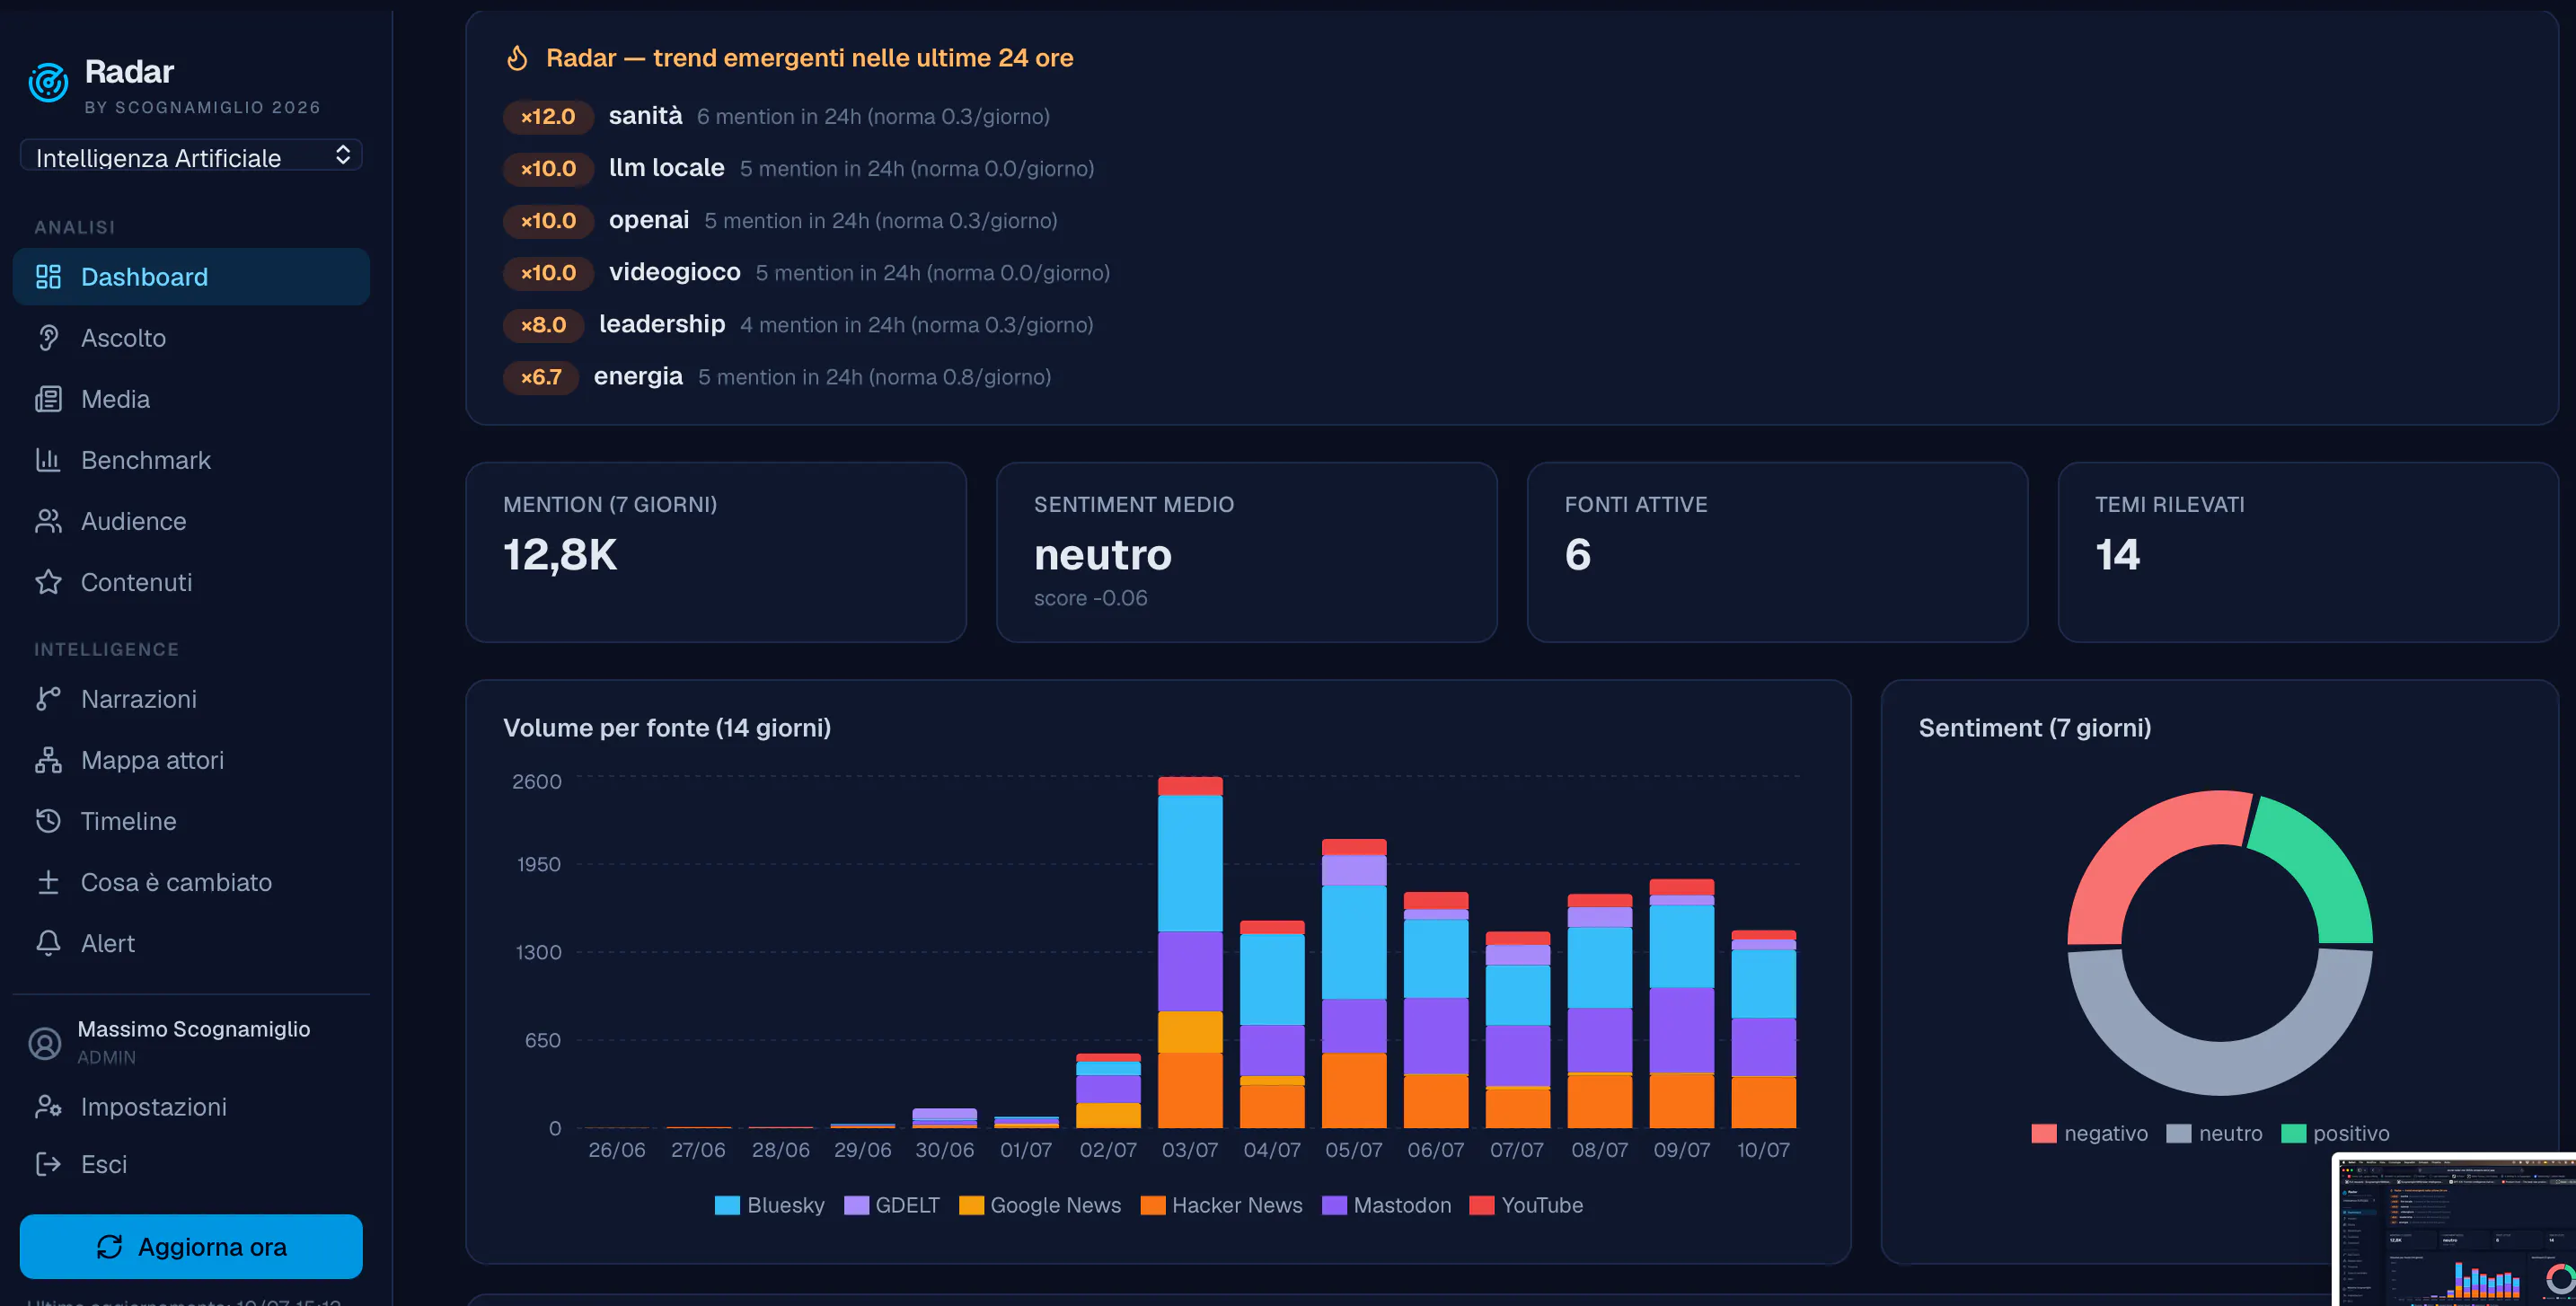This screenshot has width=2576, height=1306.
Task: Open the Dashboard menu item
Action: (191, 277)
